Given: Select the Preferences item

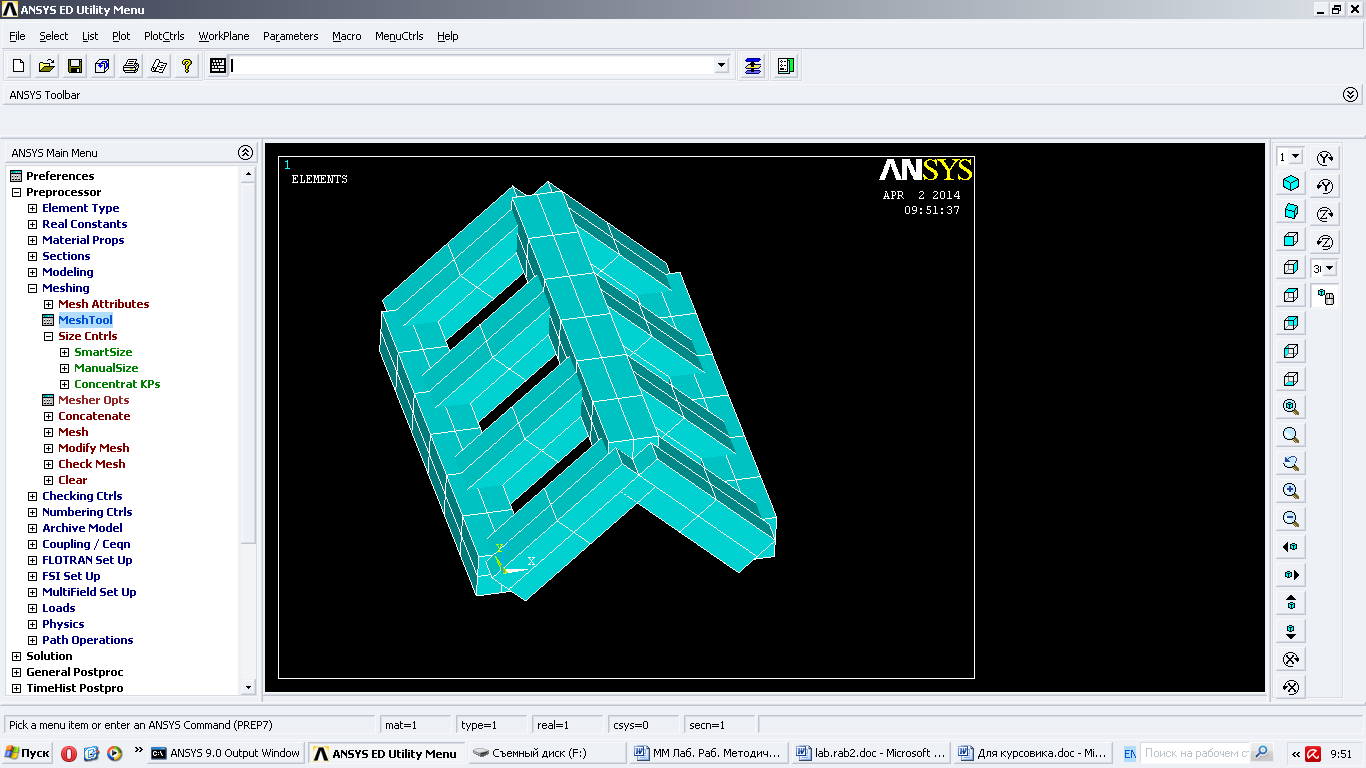Looking at the screenshot, I should (x=60, y=176).
